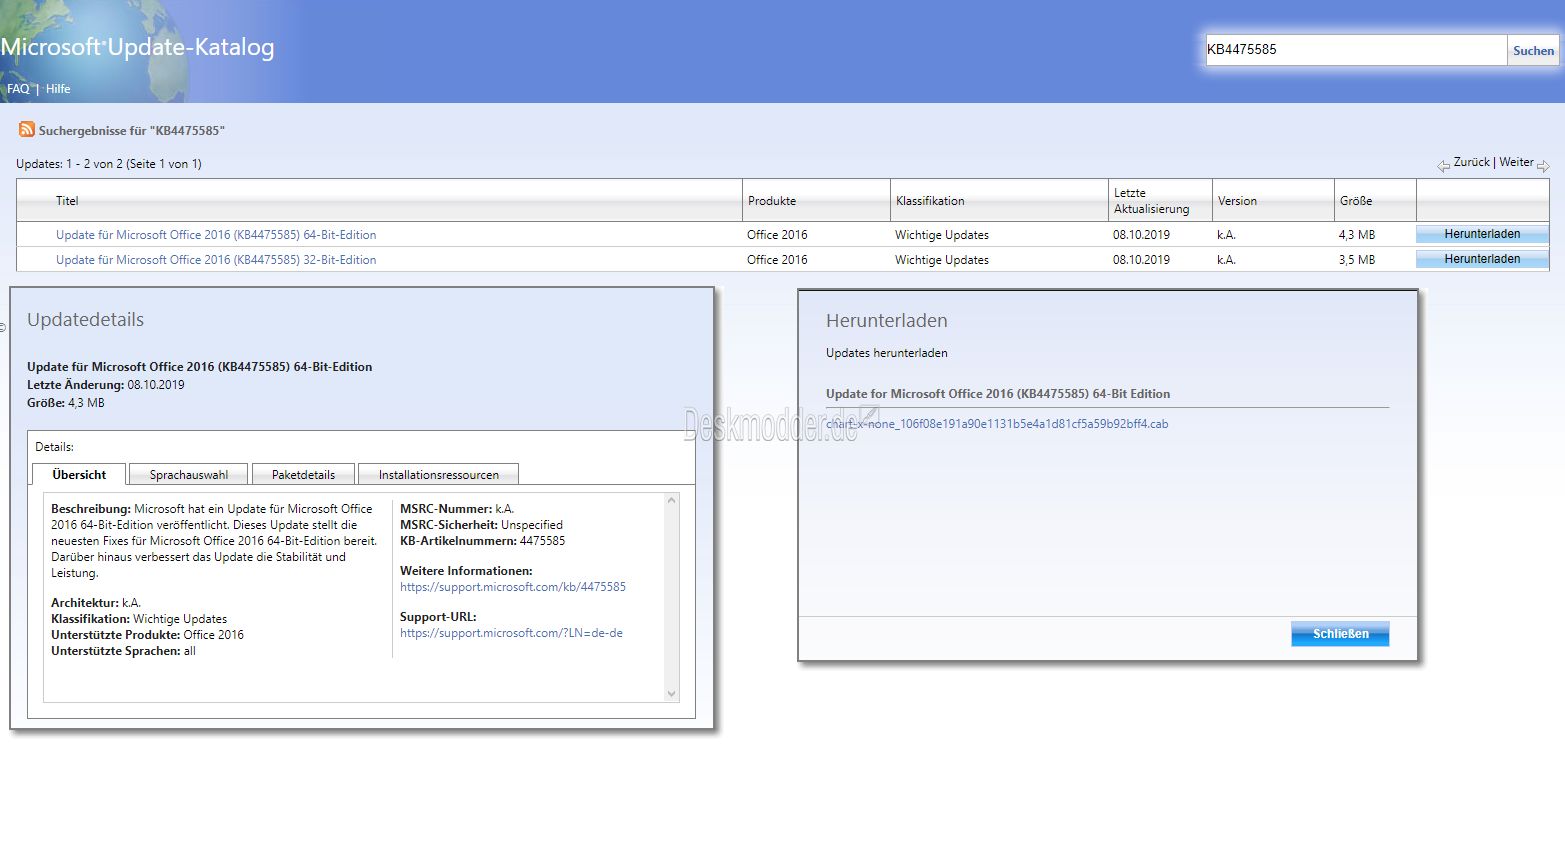The height and width of the screenshot is (845, 1565).
Task: Click the RSS feed icon next to Suchergebnisse
Action: [27, 130]
